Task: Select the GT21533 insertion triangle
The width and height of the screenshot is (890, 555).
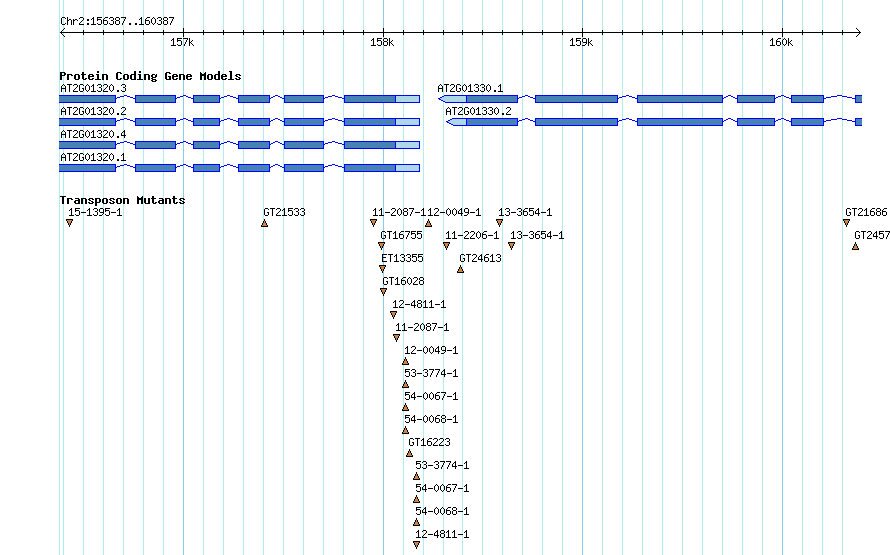Action: (x=265, y=223)
